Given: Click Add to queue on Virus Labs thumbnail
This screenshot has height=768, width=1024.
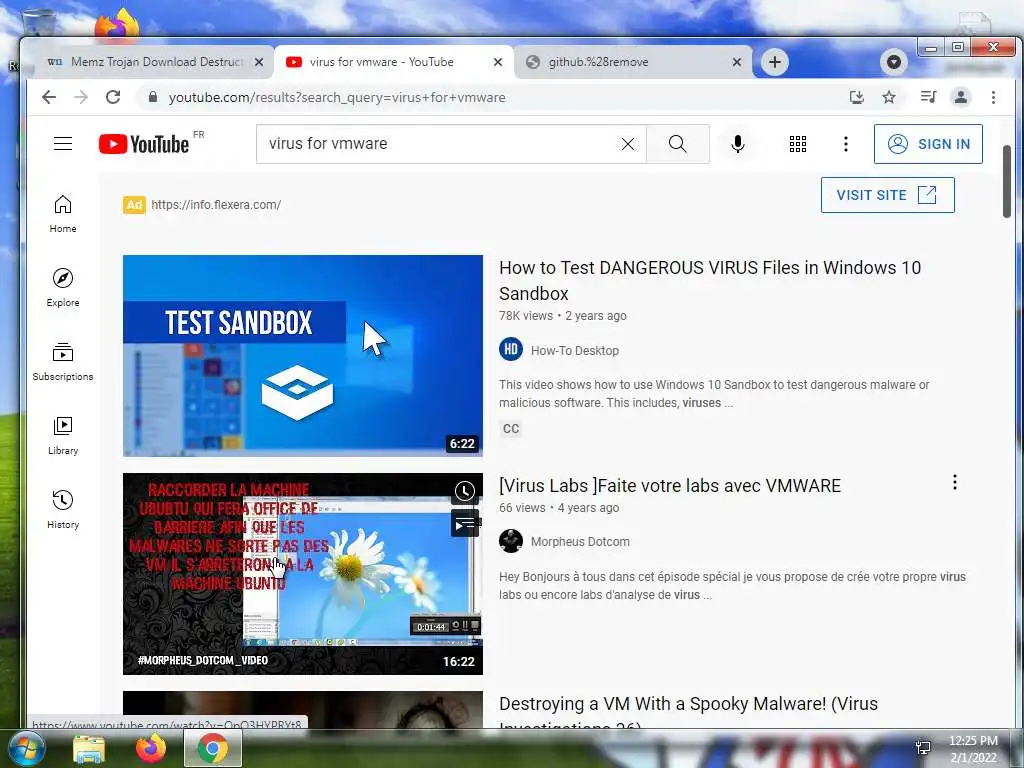Looking at the screenshot, I should (x=465, y=523).
